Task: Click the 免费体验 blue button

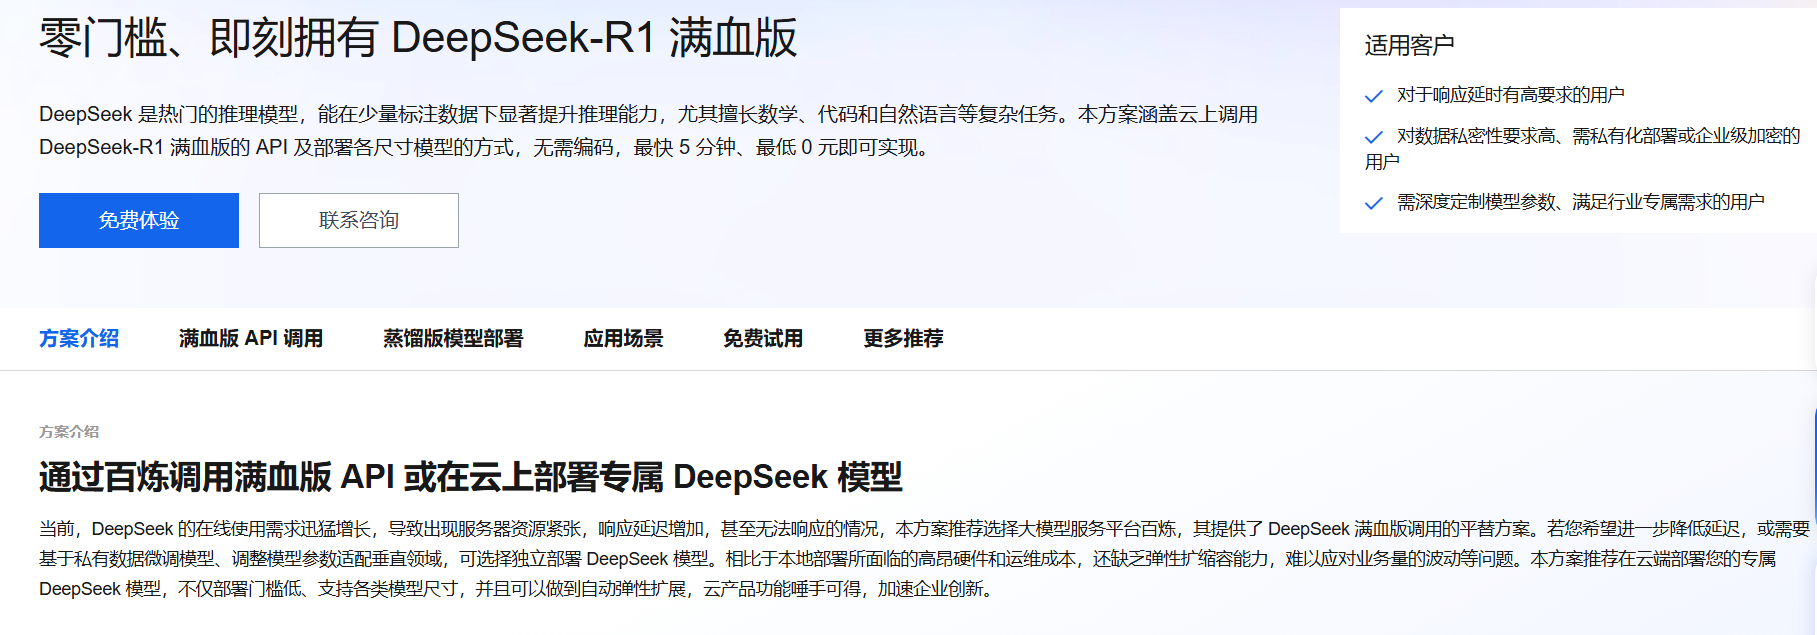Action: coord(139,220)
